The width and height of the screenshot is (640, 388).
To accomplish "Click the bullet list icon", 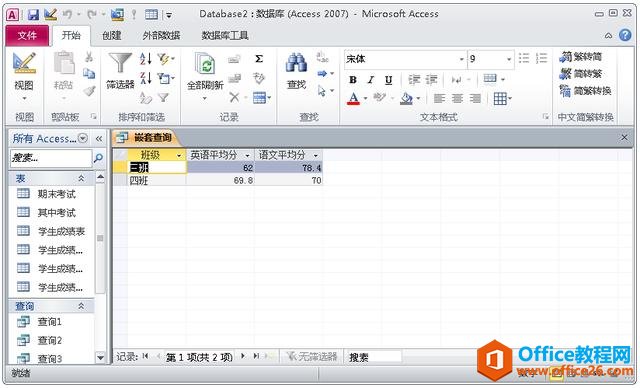I will (524, 58).
